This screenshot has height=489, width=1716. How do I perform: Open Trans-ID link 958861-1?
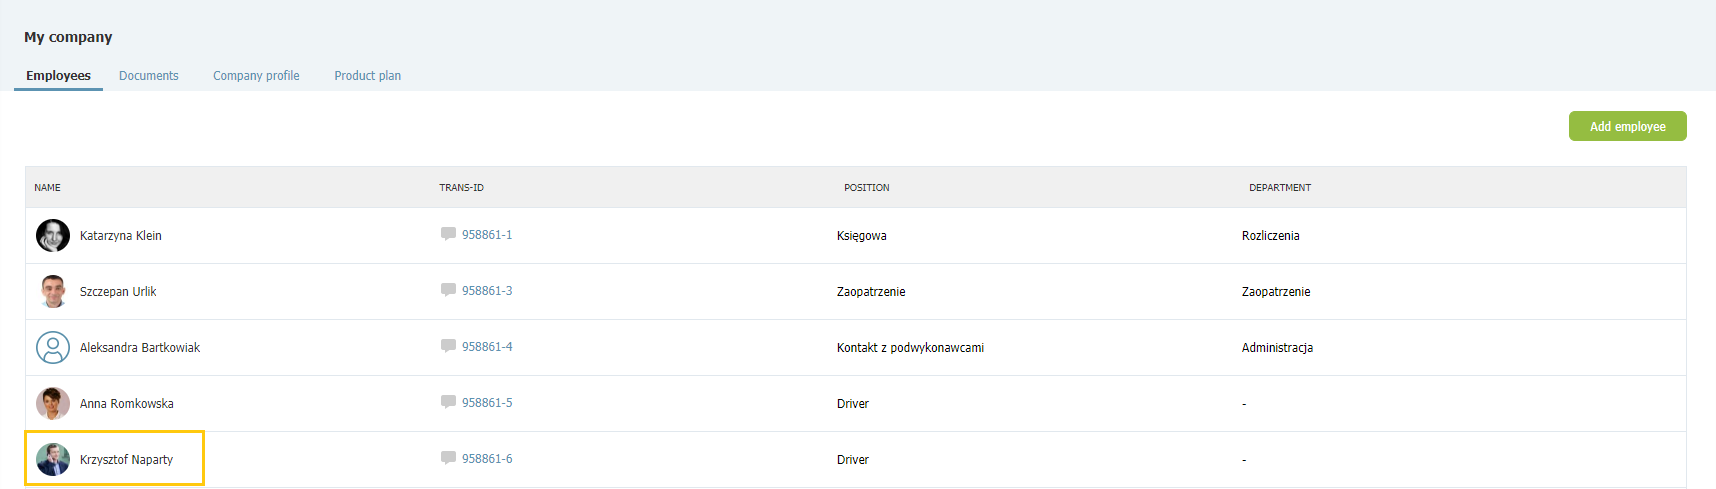pos(487,235)
